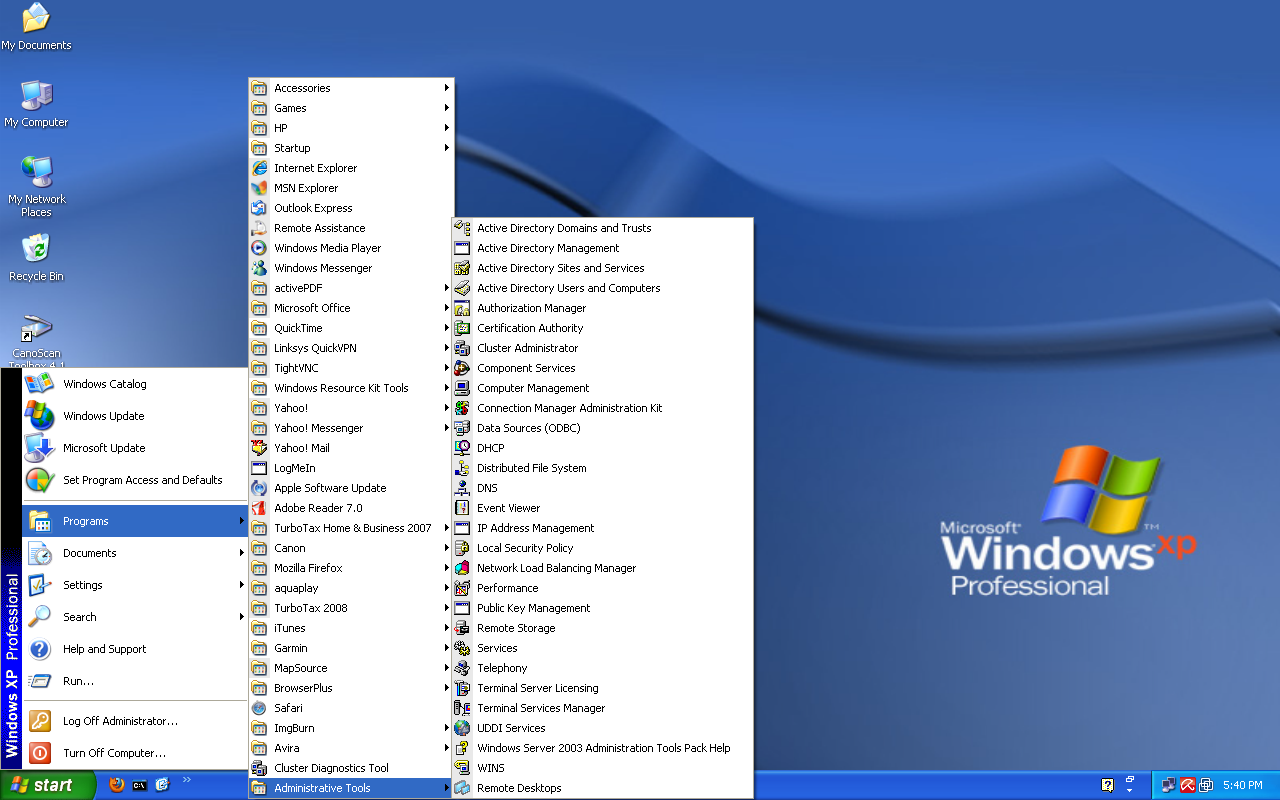The image size is (1280, 800).
Task: Click the Microsoft Update icon
Action: tap(39, 448)
